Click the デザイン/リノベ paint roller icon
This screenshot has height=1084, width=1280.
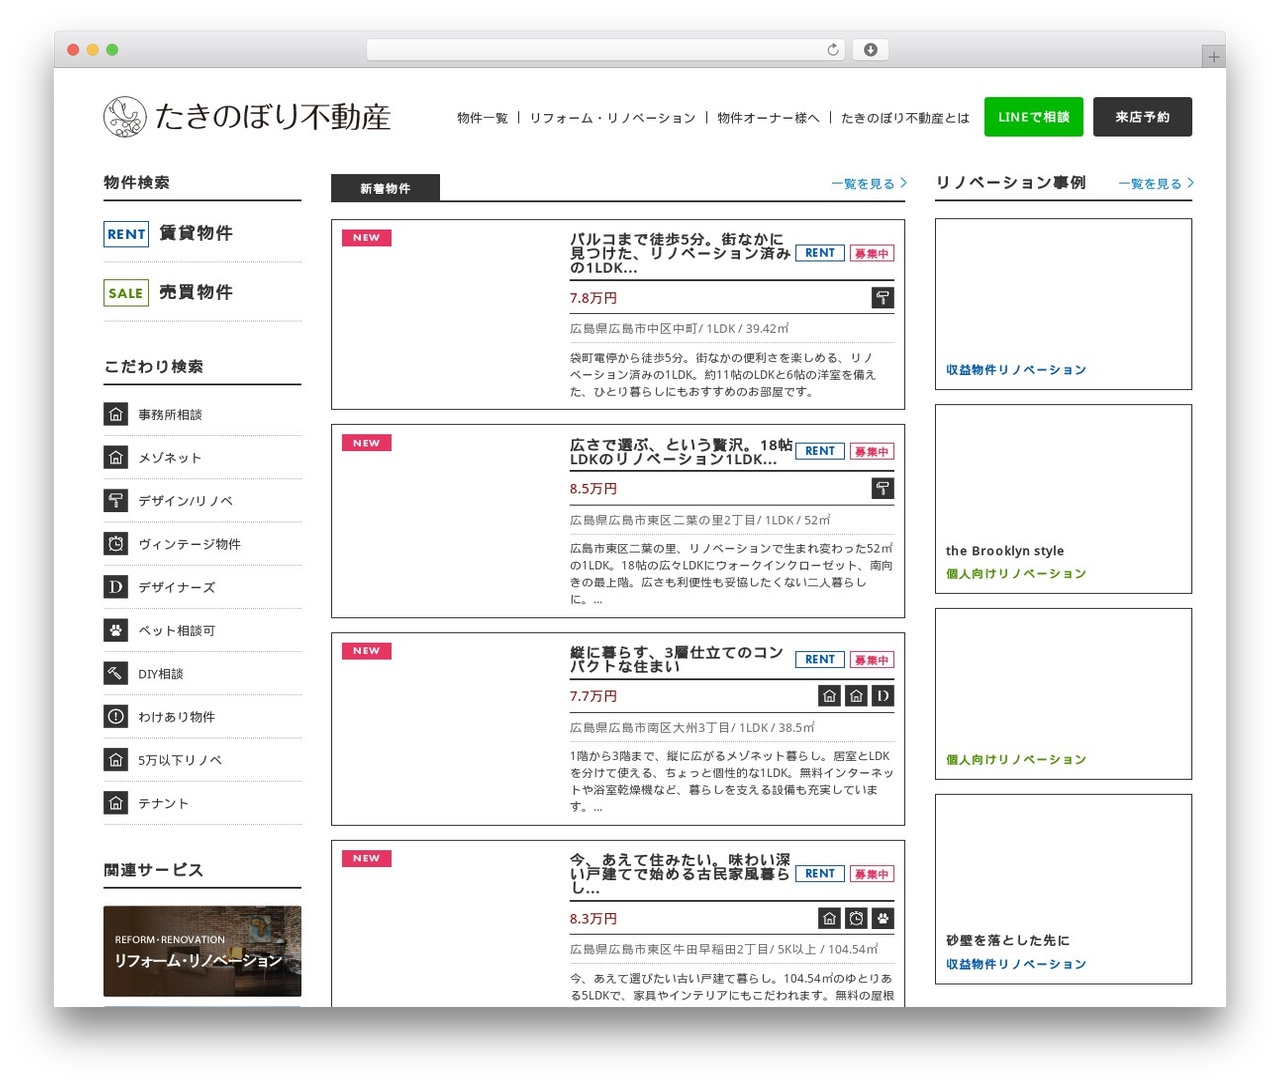[x=116, y=500]
